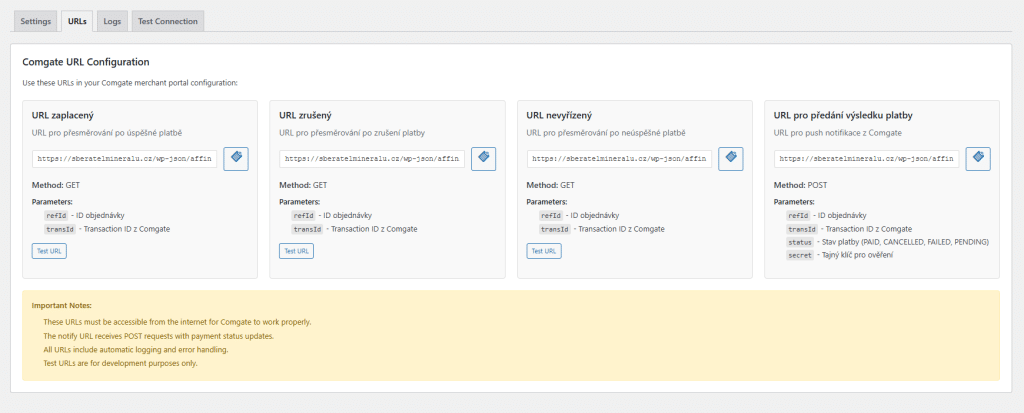Click the URL pro předání výsledku platby title
The image size is (1024, 413).
pyautogui.click(x=843, y=116)
